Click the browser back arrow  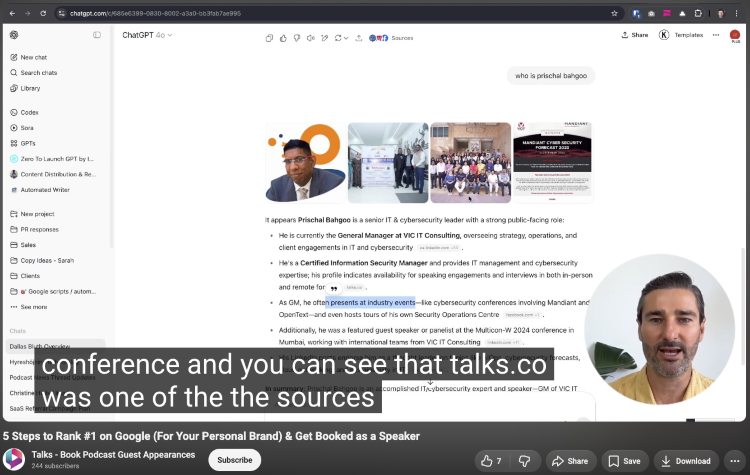[12, 13]
